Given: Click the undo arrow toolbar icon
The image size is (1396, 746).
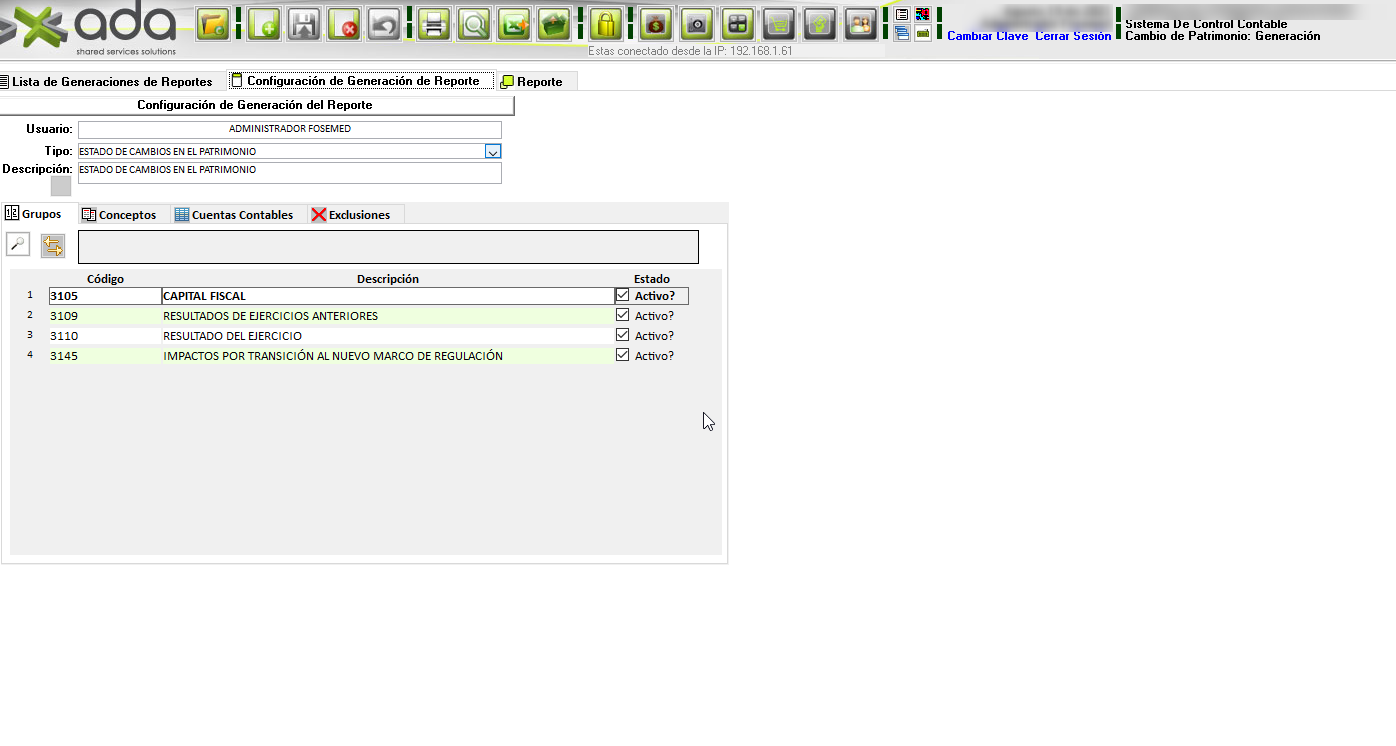Looking at the screenshot, I should tap(384, 24).
